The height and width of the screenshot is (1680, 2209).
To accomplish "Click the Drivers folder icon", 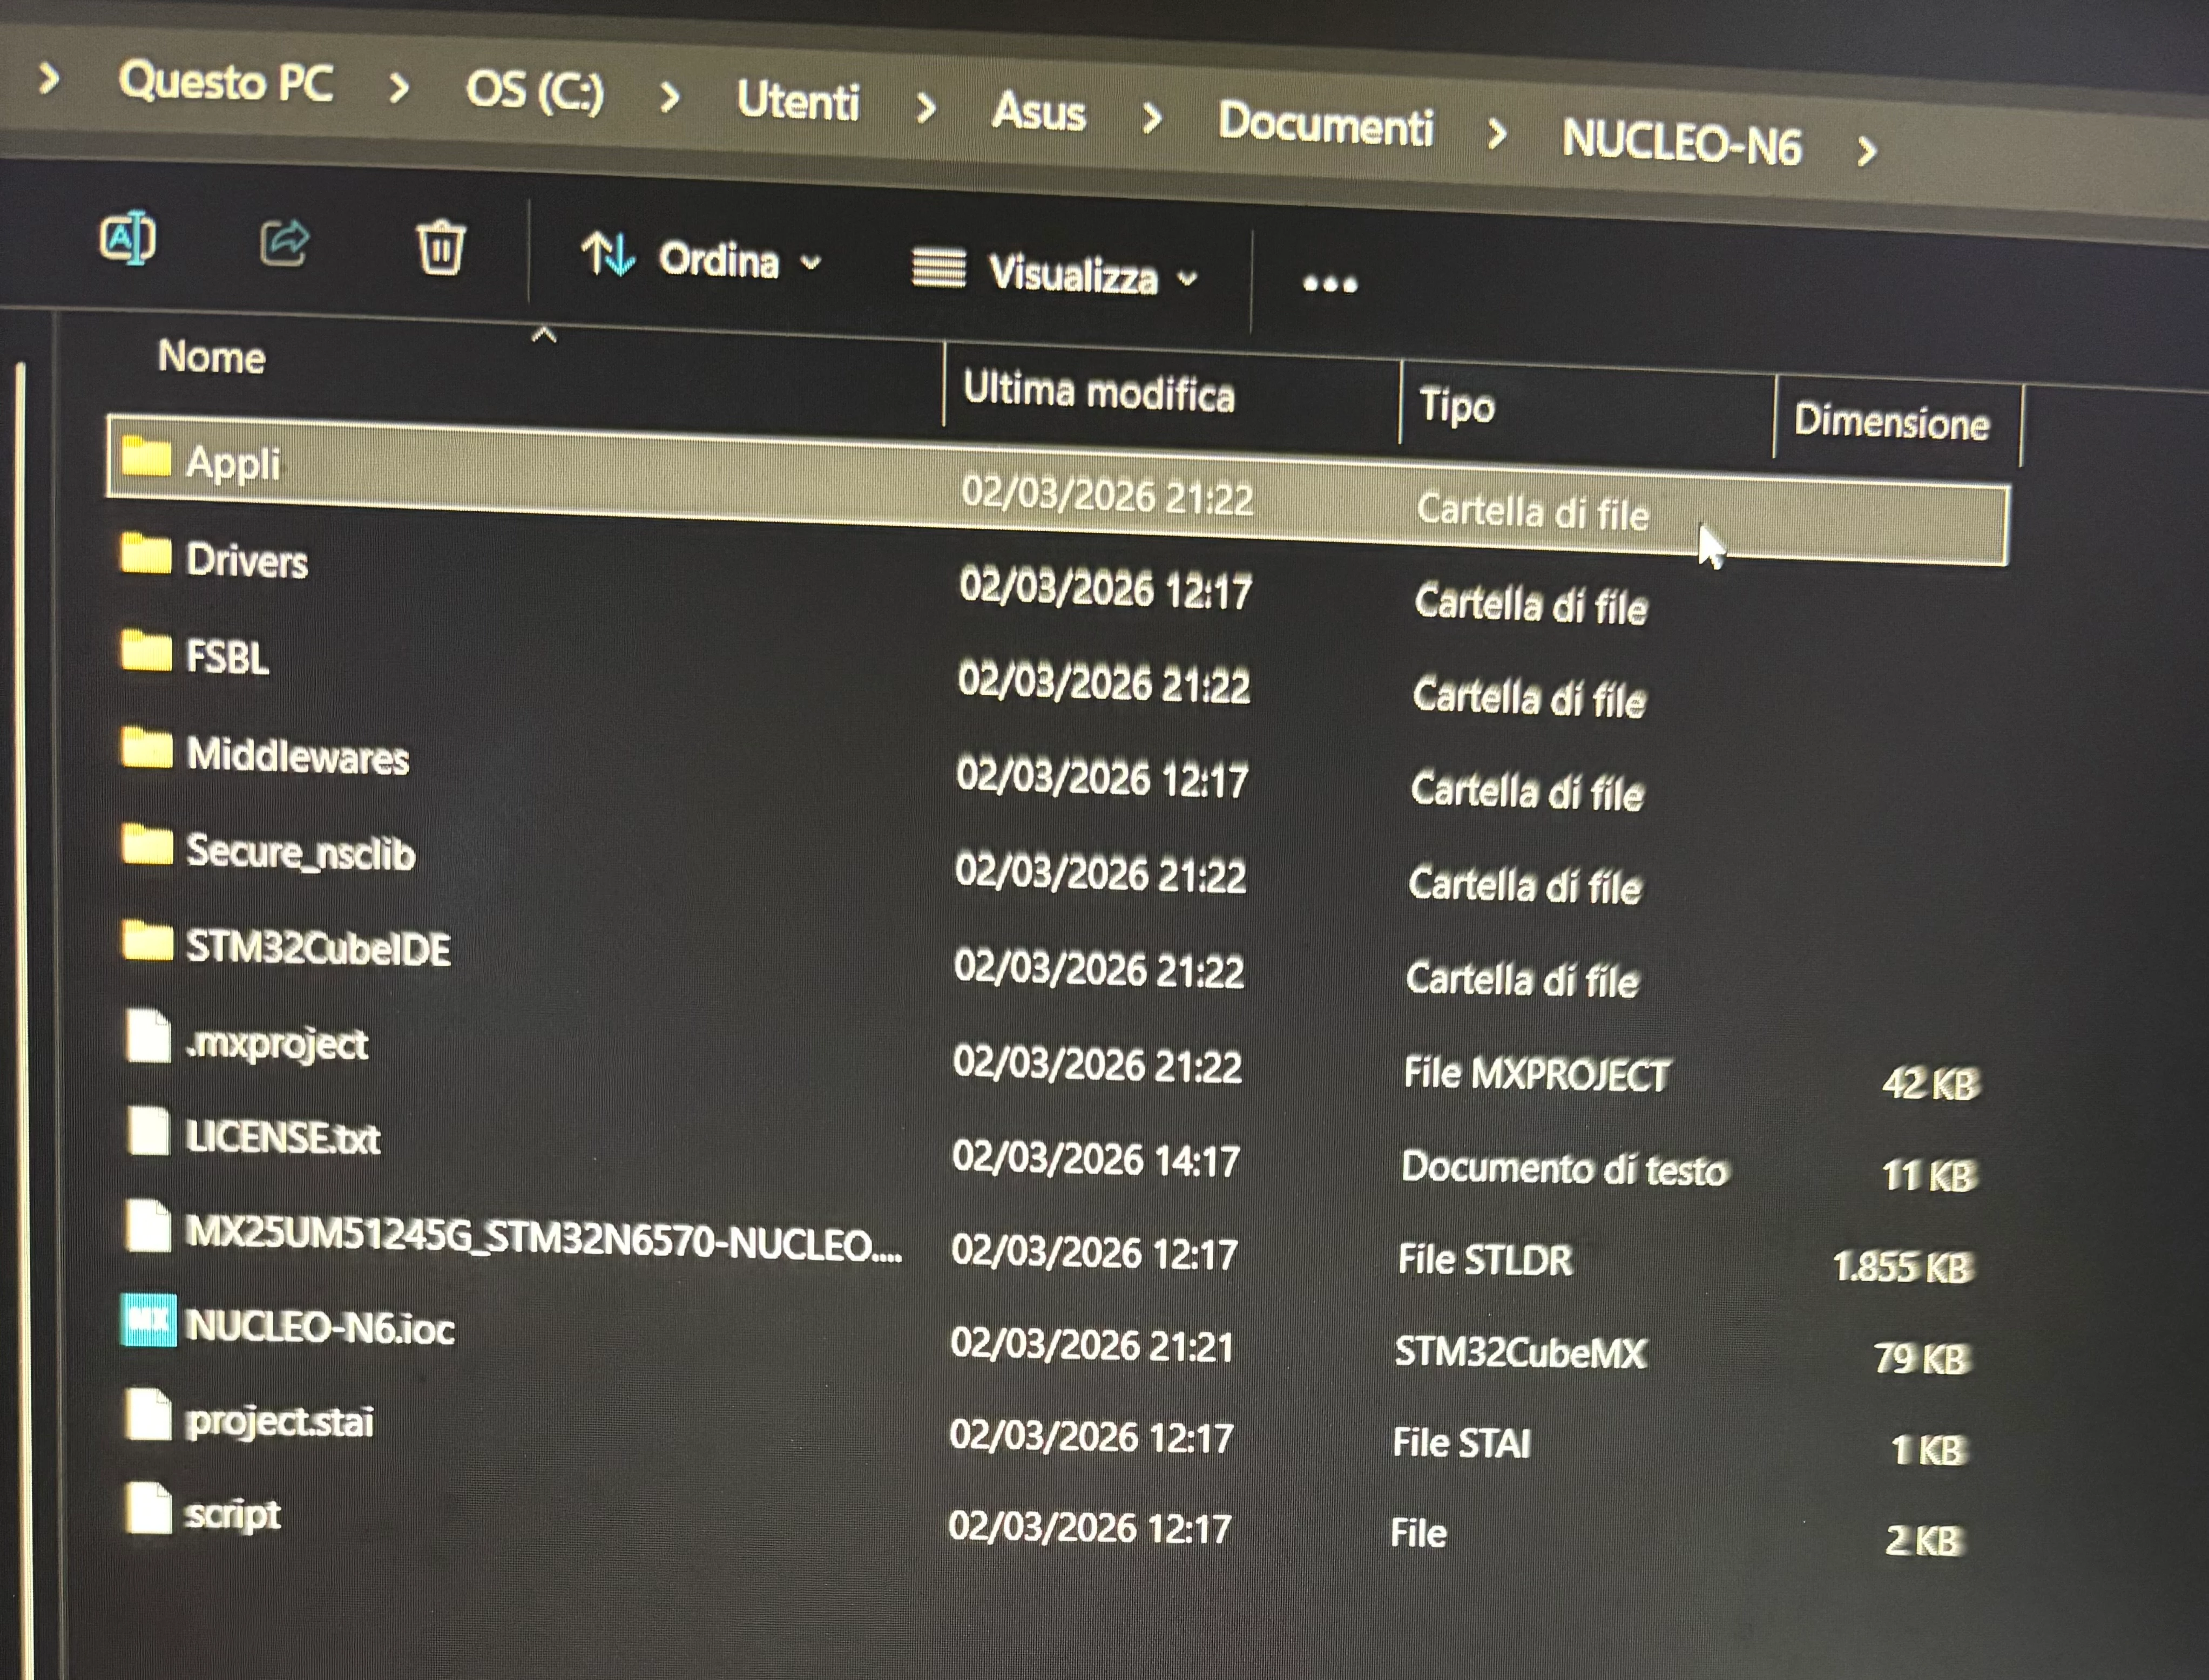I will pyautogui.click(x=146, y=553).
